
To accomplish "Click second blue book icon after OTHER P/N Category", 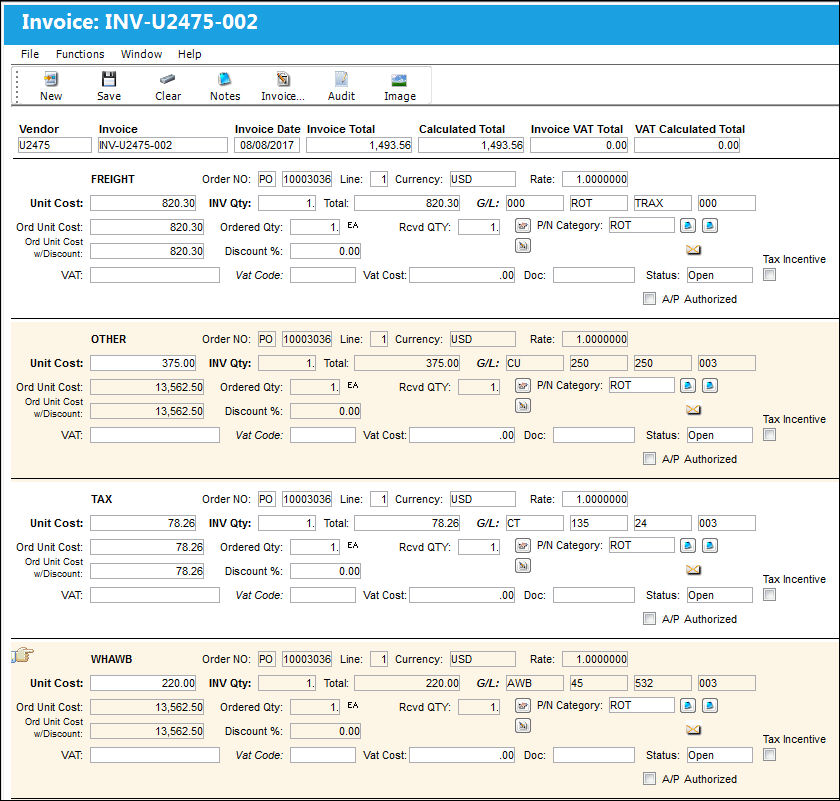I will coord(710,385).
